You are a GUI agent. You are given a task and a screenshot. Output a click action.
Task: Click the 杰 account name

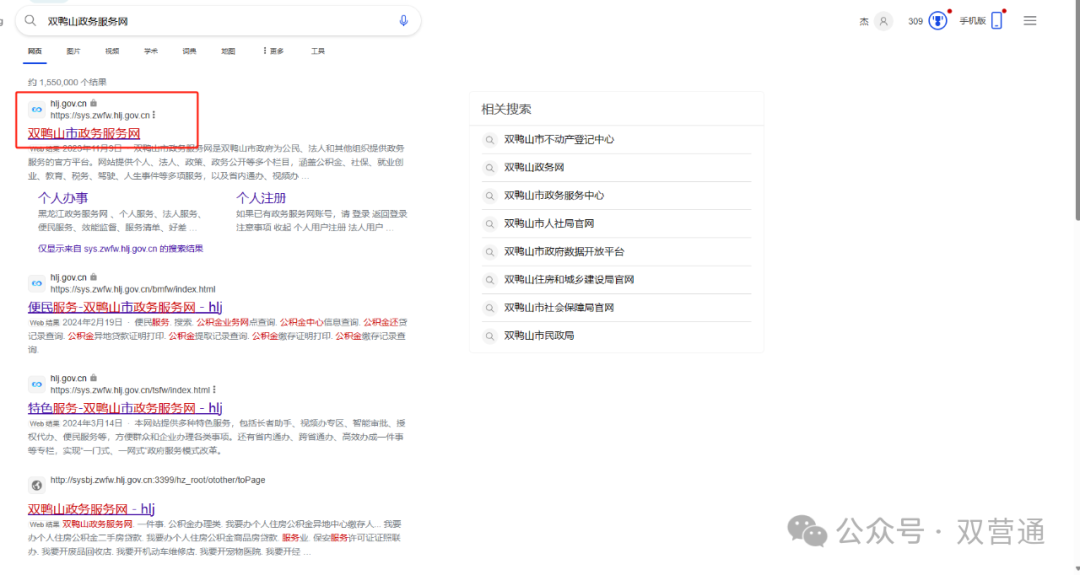click(864, 21)
